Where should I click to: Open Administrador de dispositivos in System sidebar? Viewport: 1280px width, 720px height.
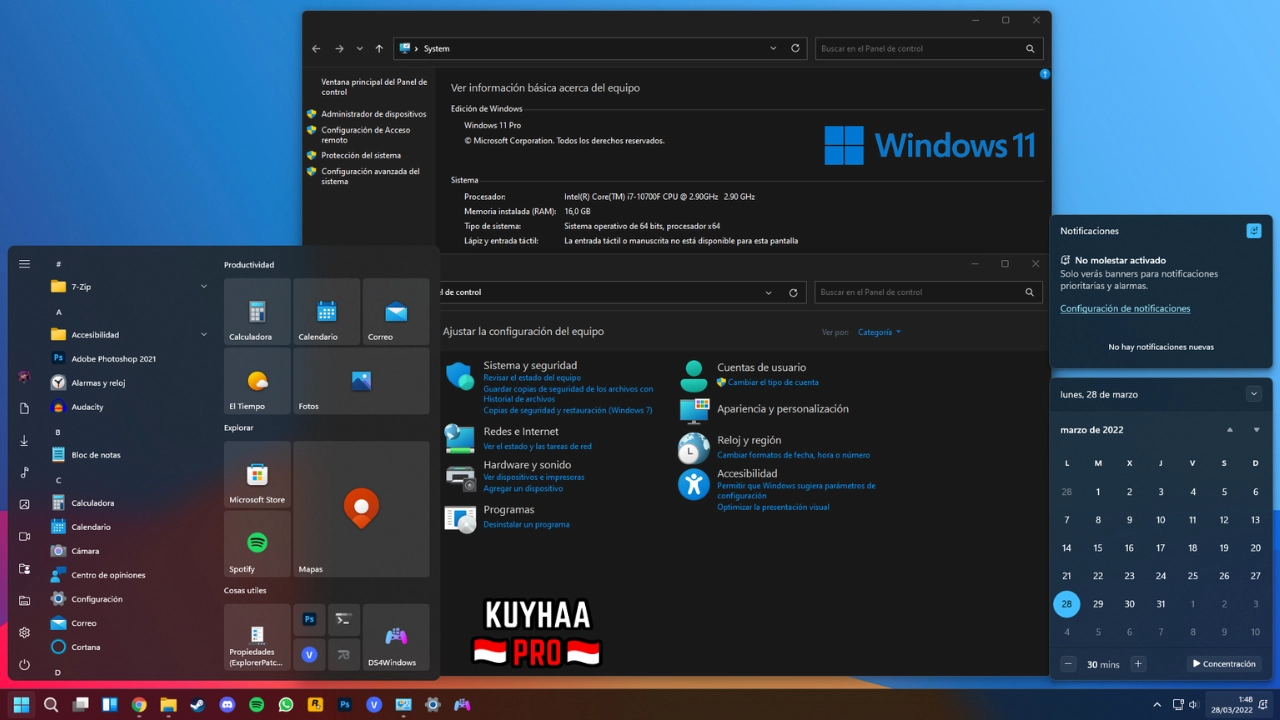coord(374,114)
